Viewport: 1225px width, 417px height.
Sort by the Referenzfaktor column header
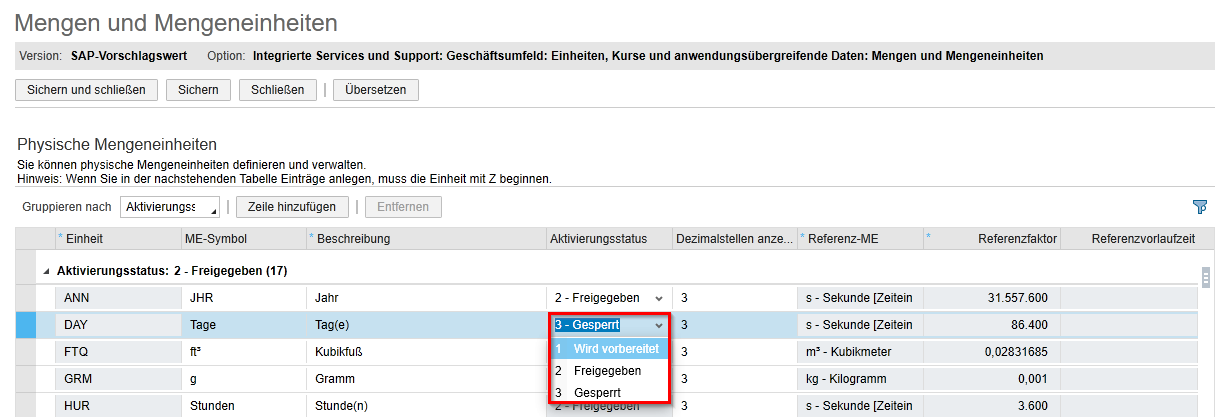[1016, 239]
